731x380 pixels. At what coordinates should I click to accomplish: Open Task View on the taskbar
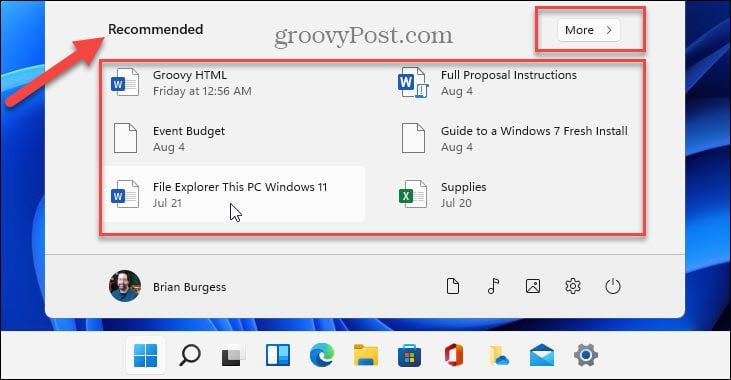tap(233, 356)
